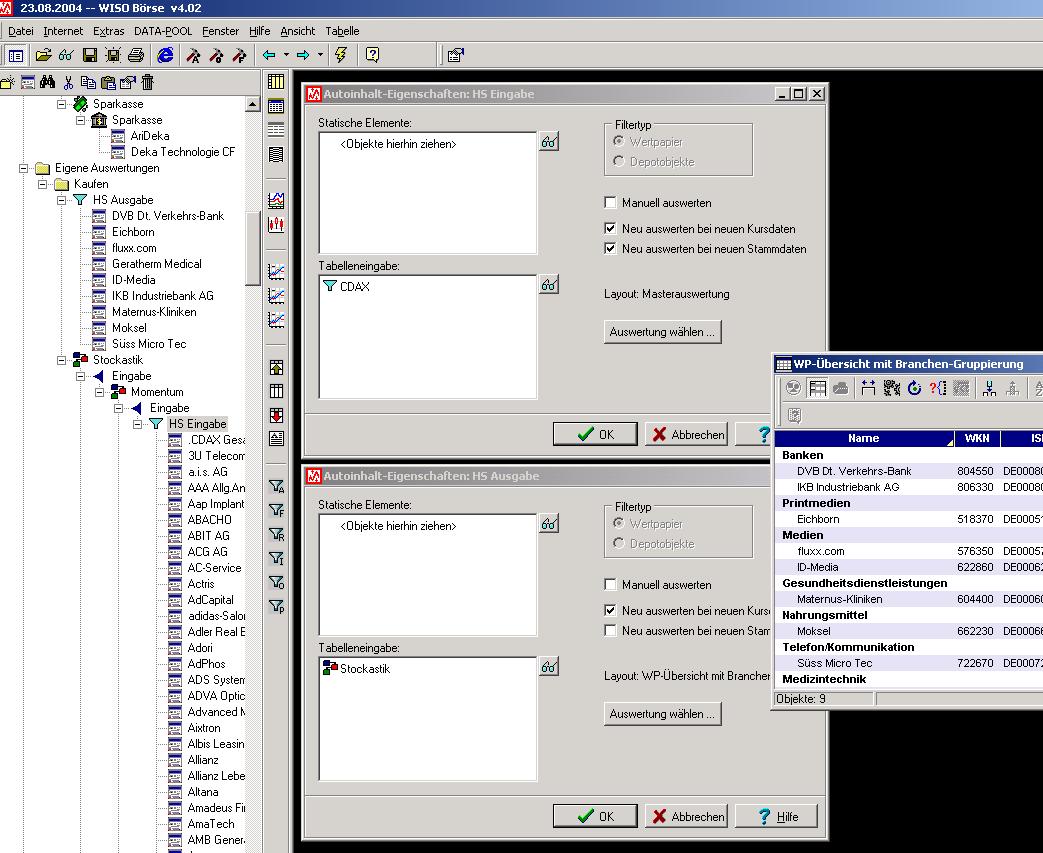
Task: Toggle Manuell auswerten in HS Eingabe dialog
Action: pos(610,202)
